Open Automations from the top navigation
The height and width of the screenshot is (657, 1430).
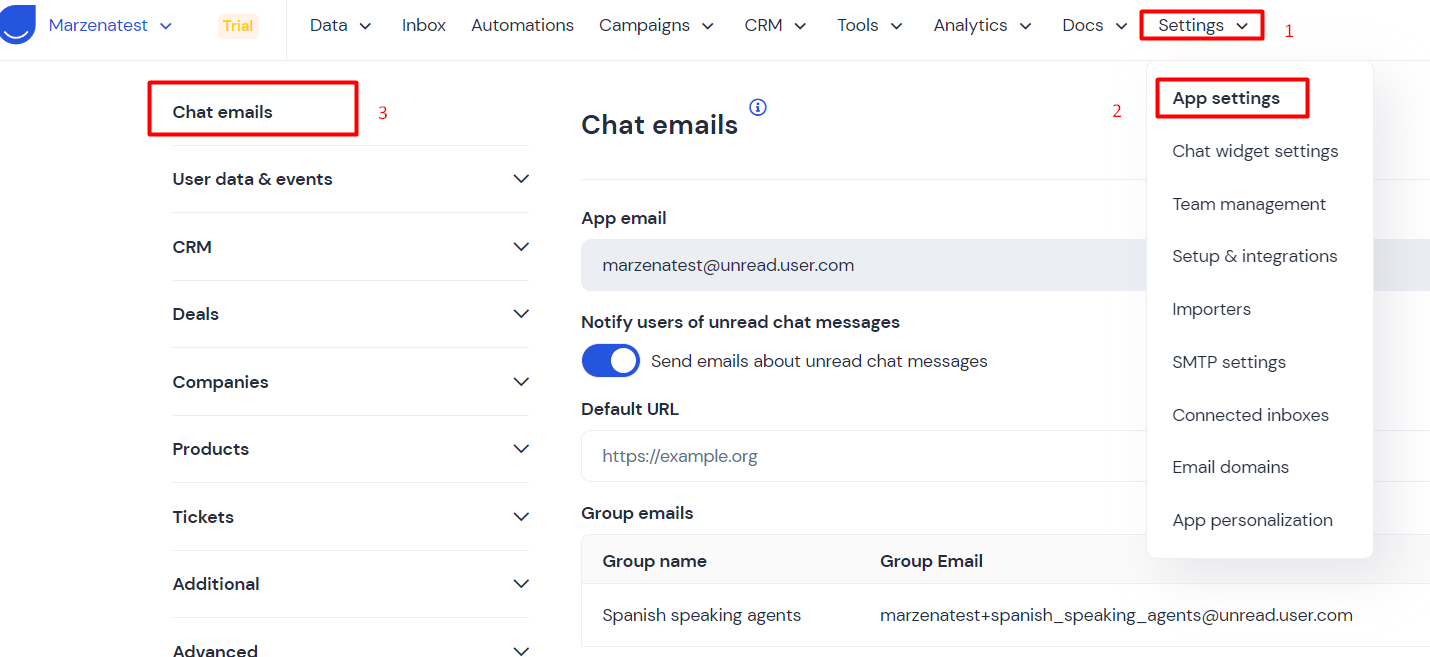tap(523, 25)
